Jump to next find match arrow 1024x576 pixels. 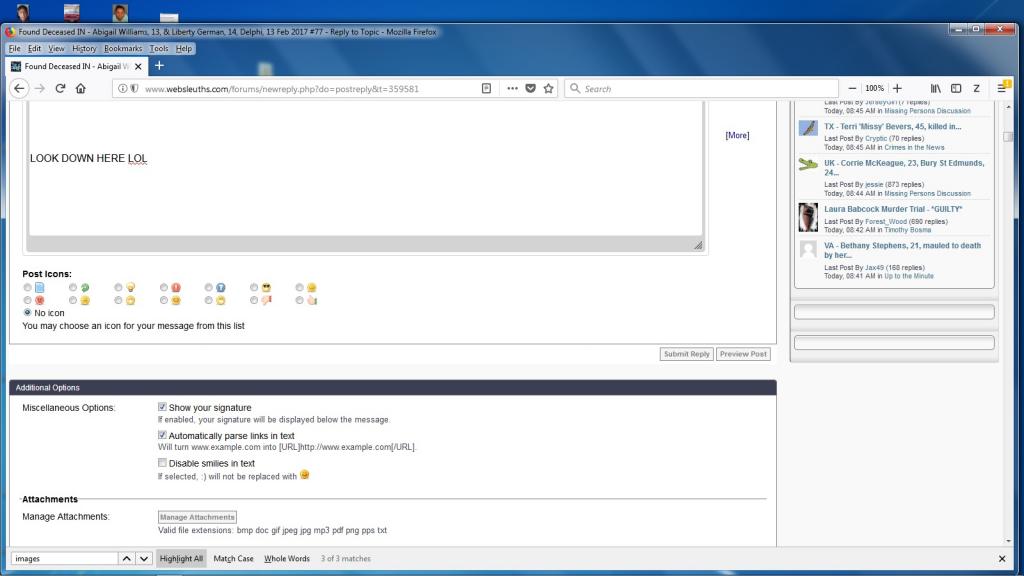pos(144,559)
